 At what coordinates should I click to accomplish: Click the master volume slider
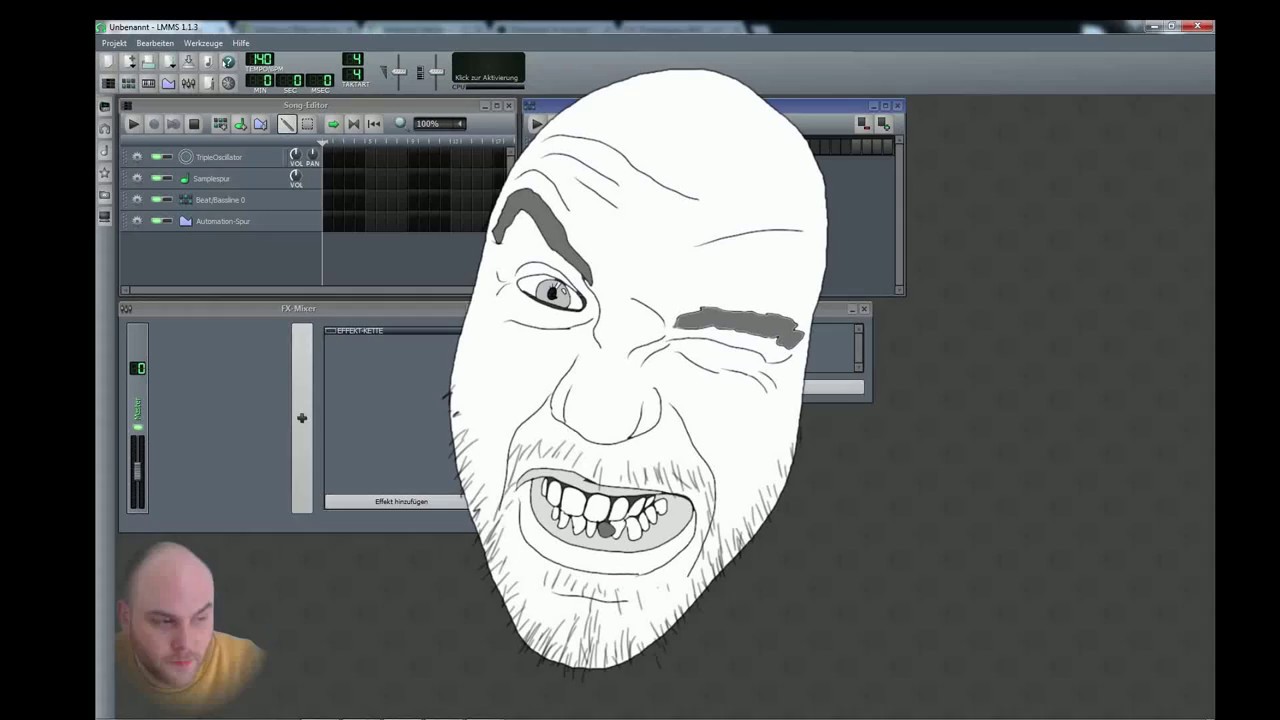point(399,71)
